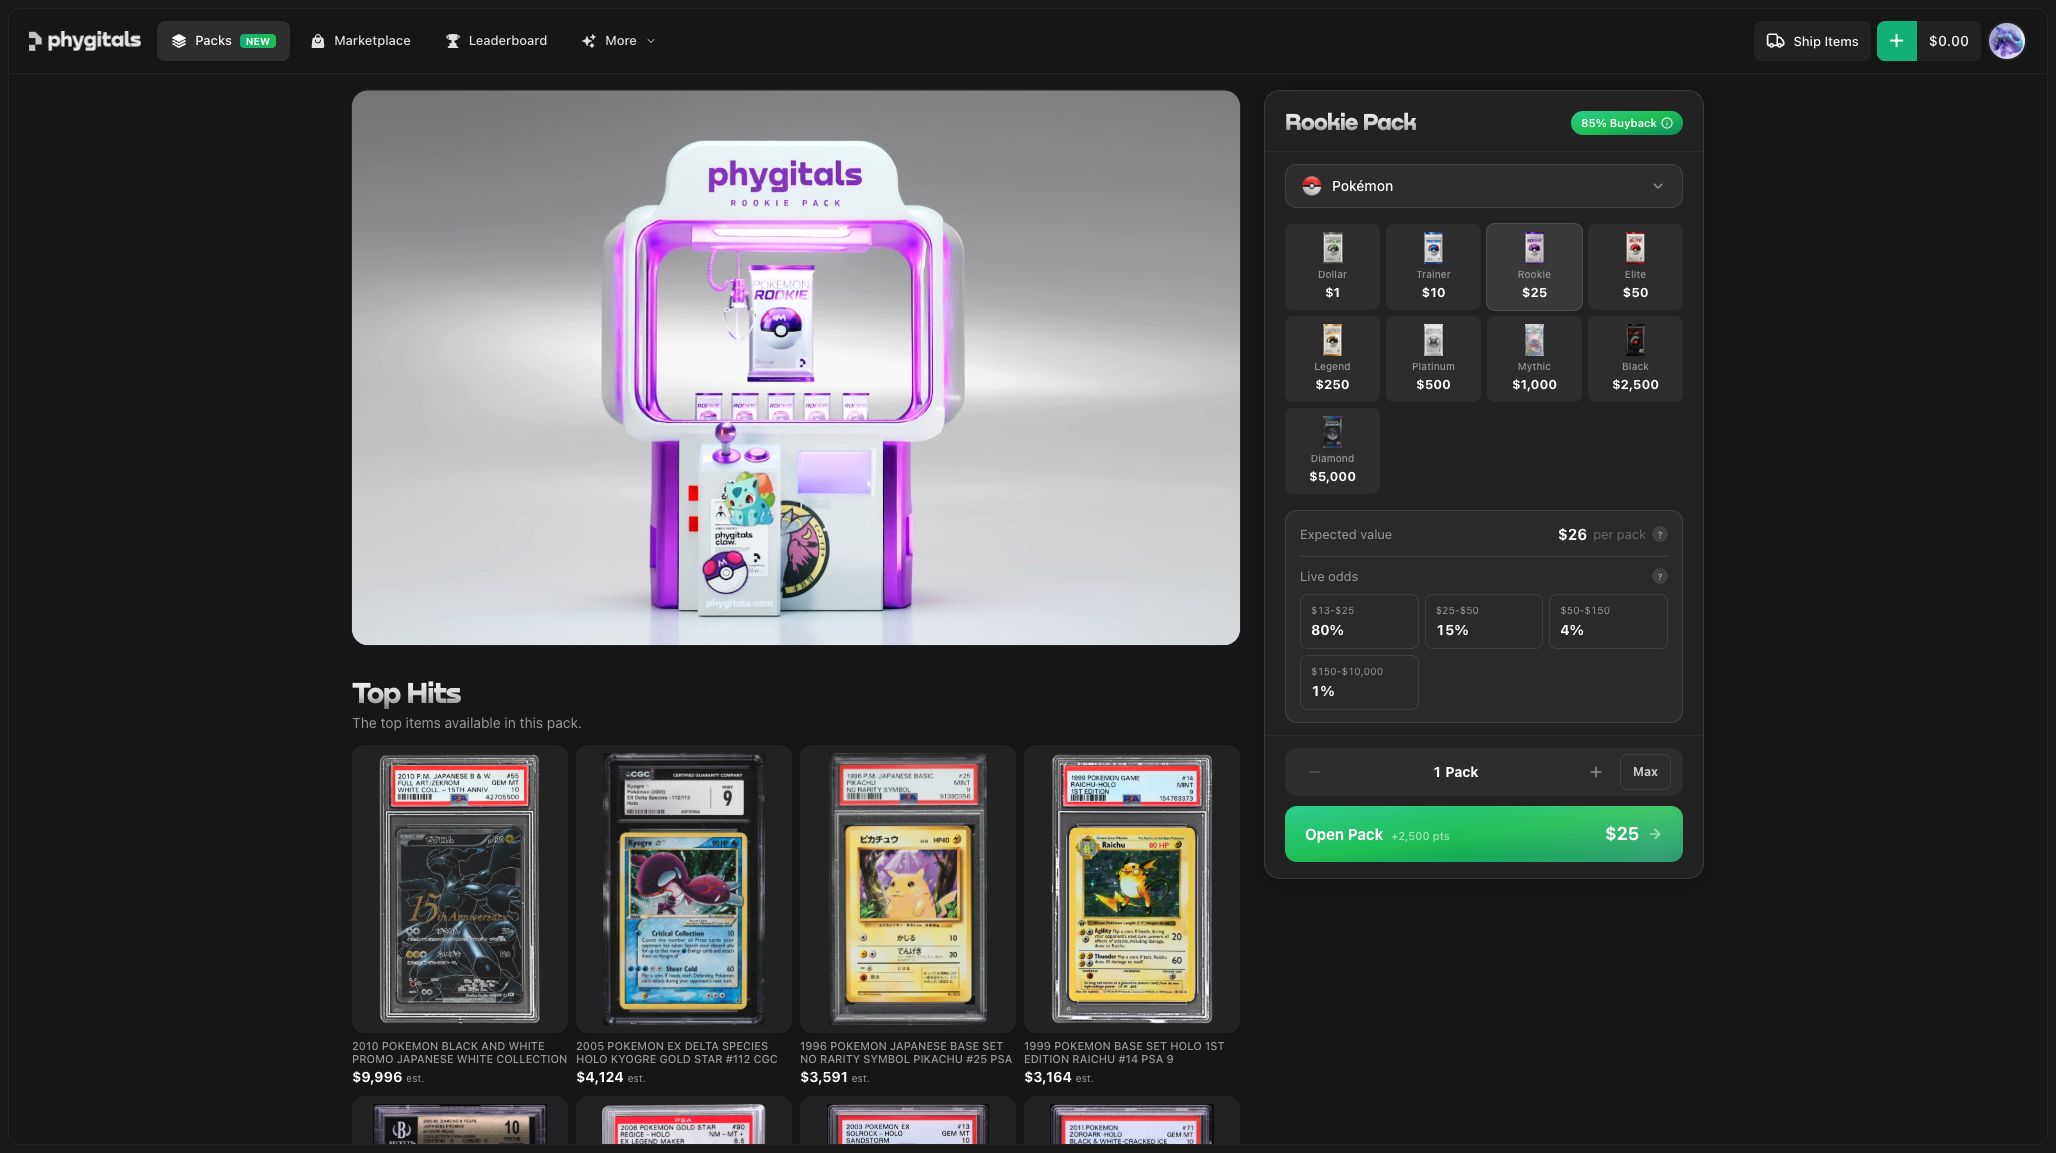Open the 1999 Raichu #14 PSA 9 card
2056x1153 pixels.
coord(1132,889)
